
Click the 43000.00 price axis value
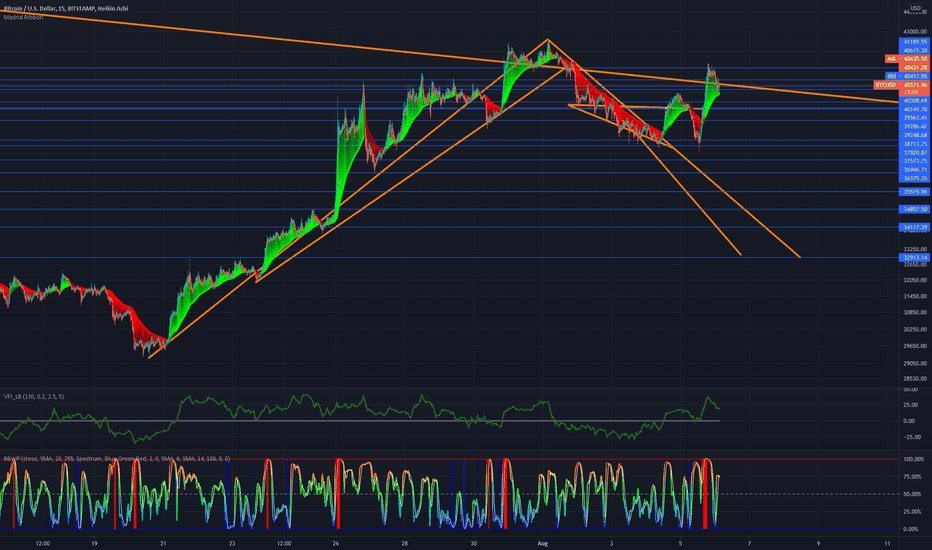coord(915,32)
